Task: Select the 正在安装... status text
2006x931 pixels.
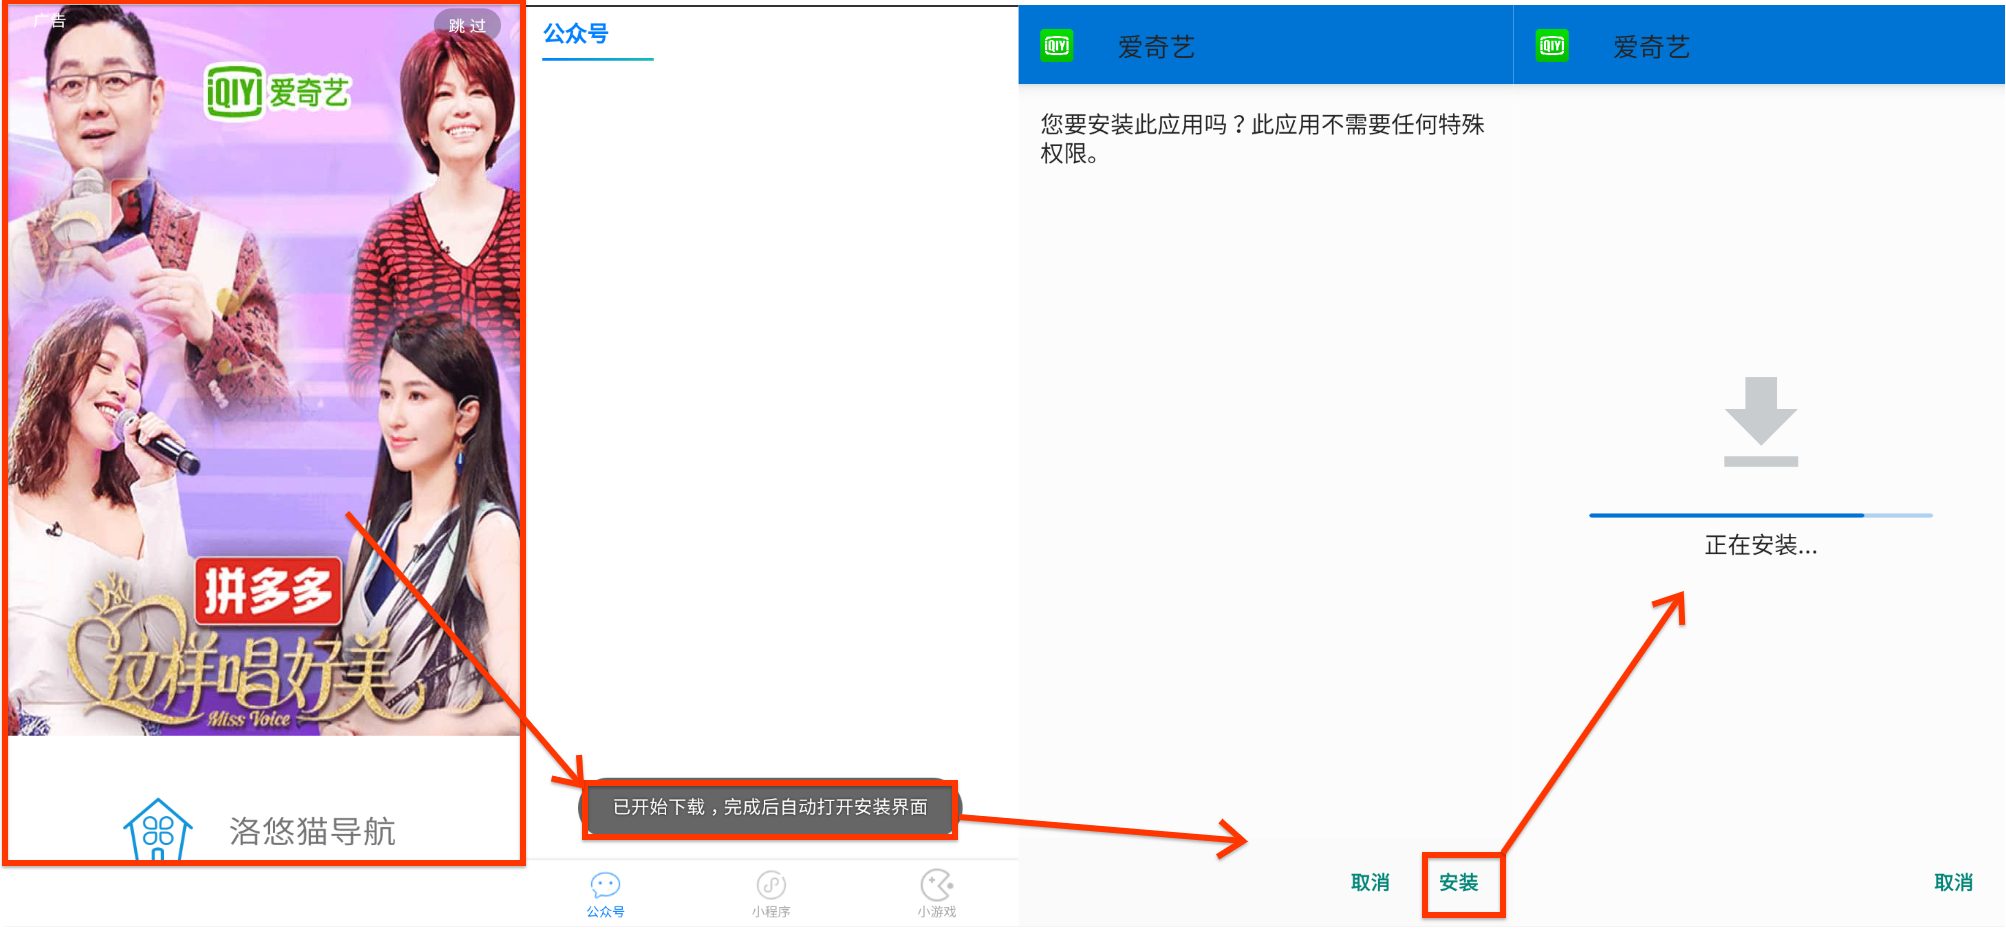Action: [1760, 545]
